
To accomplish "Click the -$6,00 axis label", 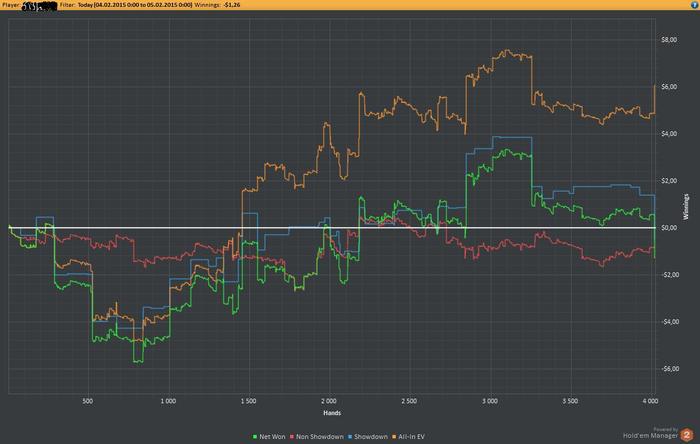I will (x=669, y=369).
